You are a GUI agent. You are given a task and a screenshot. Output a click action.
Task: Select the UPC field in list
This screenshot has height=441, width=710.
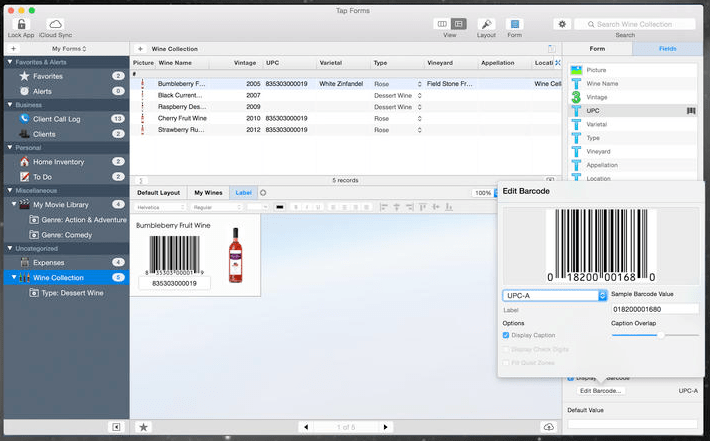tap(633, 110)
